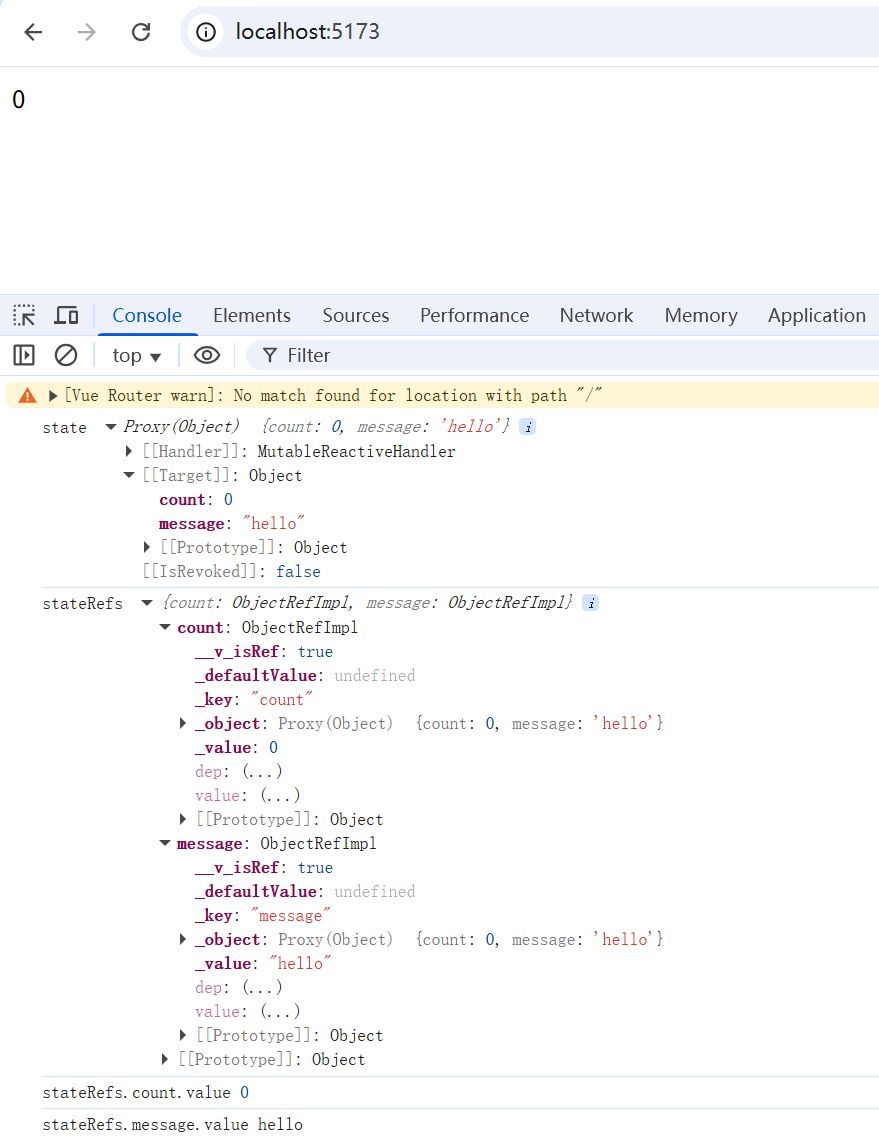Open the Network tab
879x1143 pixels.
(x=596, y=316)
